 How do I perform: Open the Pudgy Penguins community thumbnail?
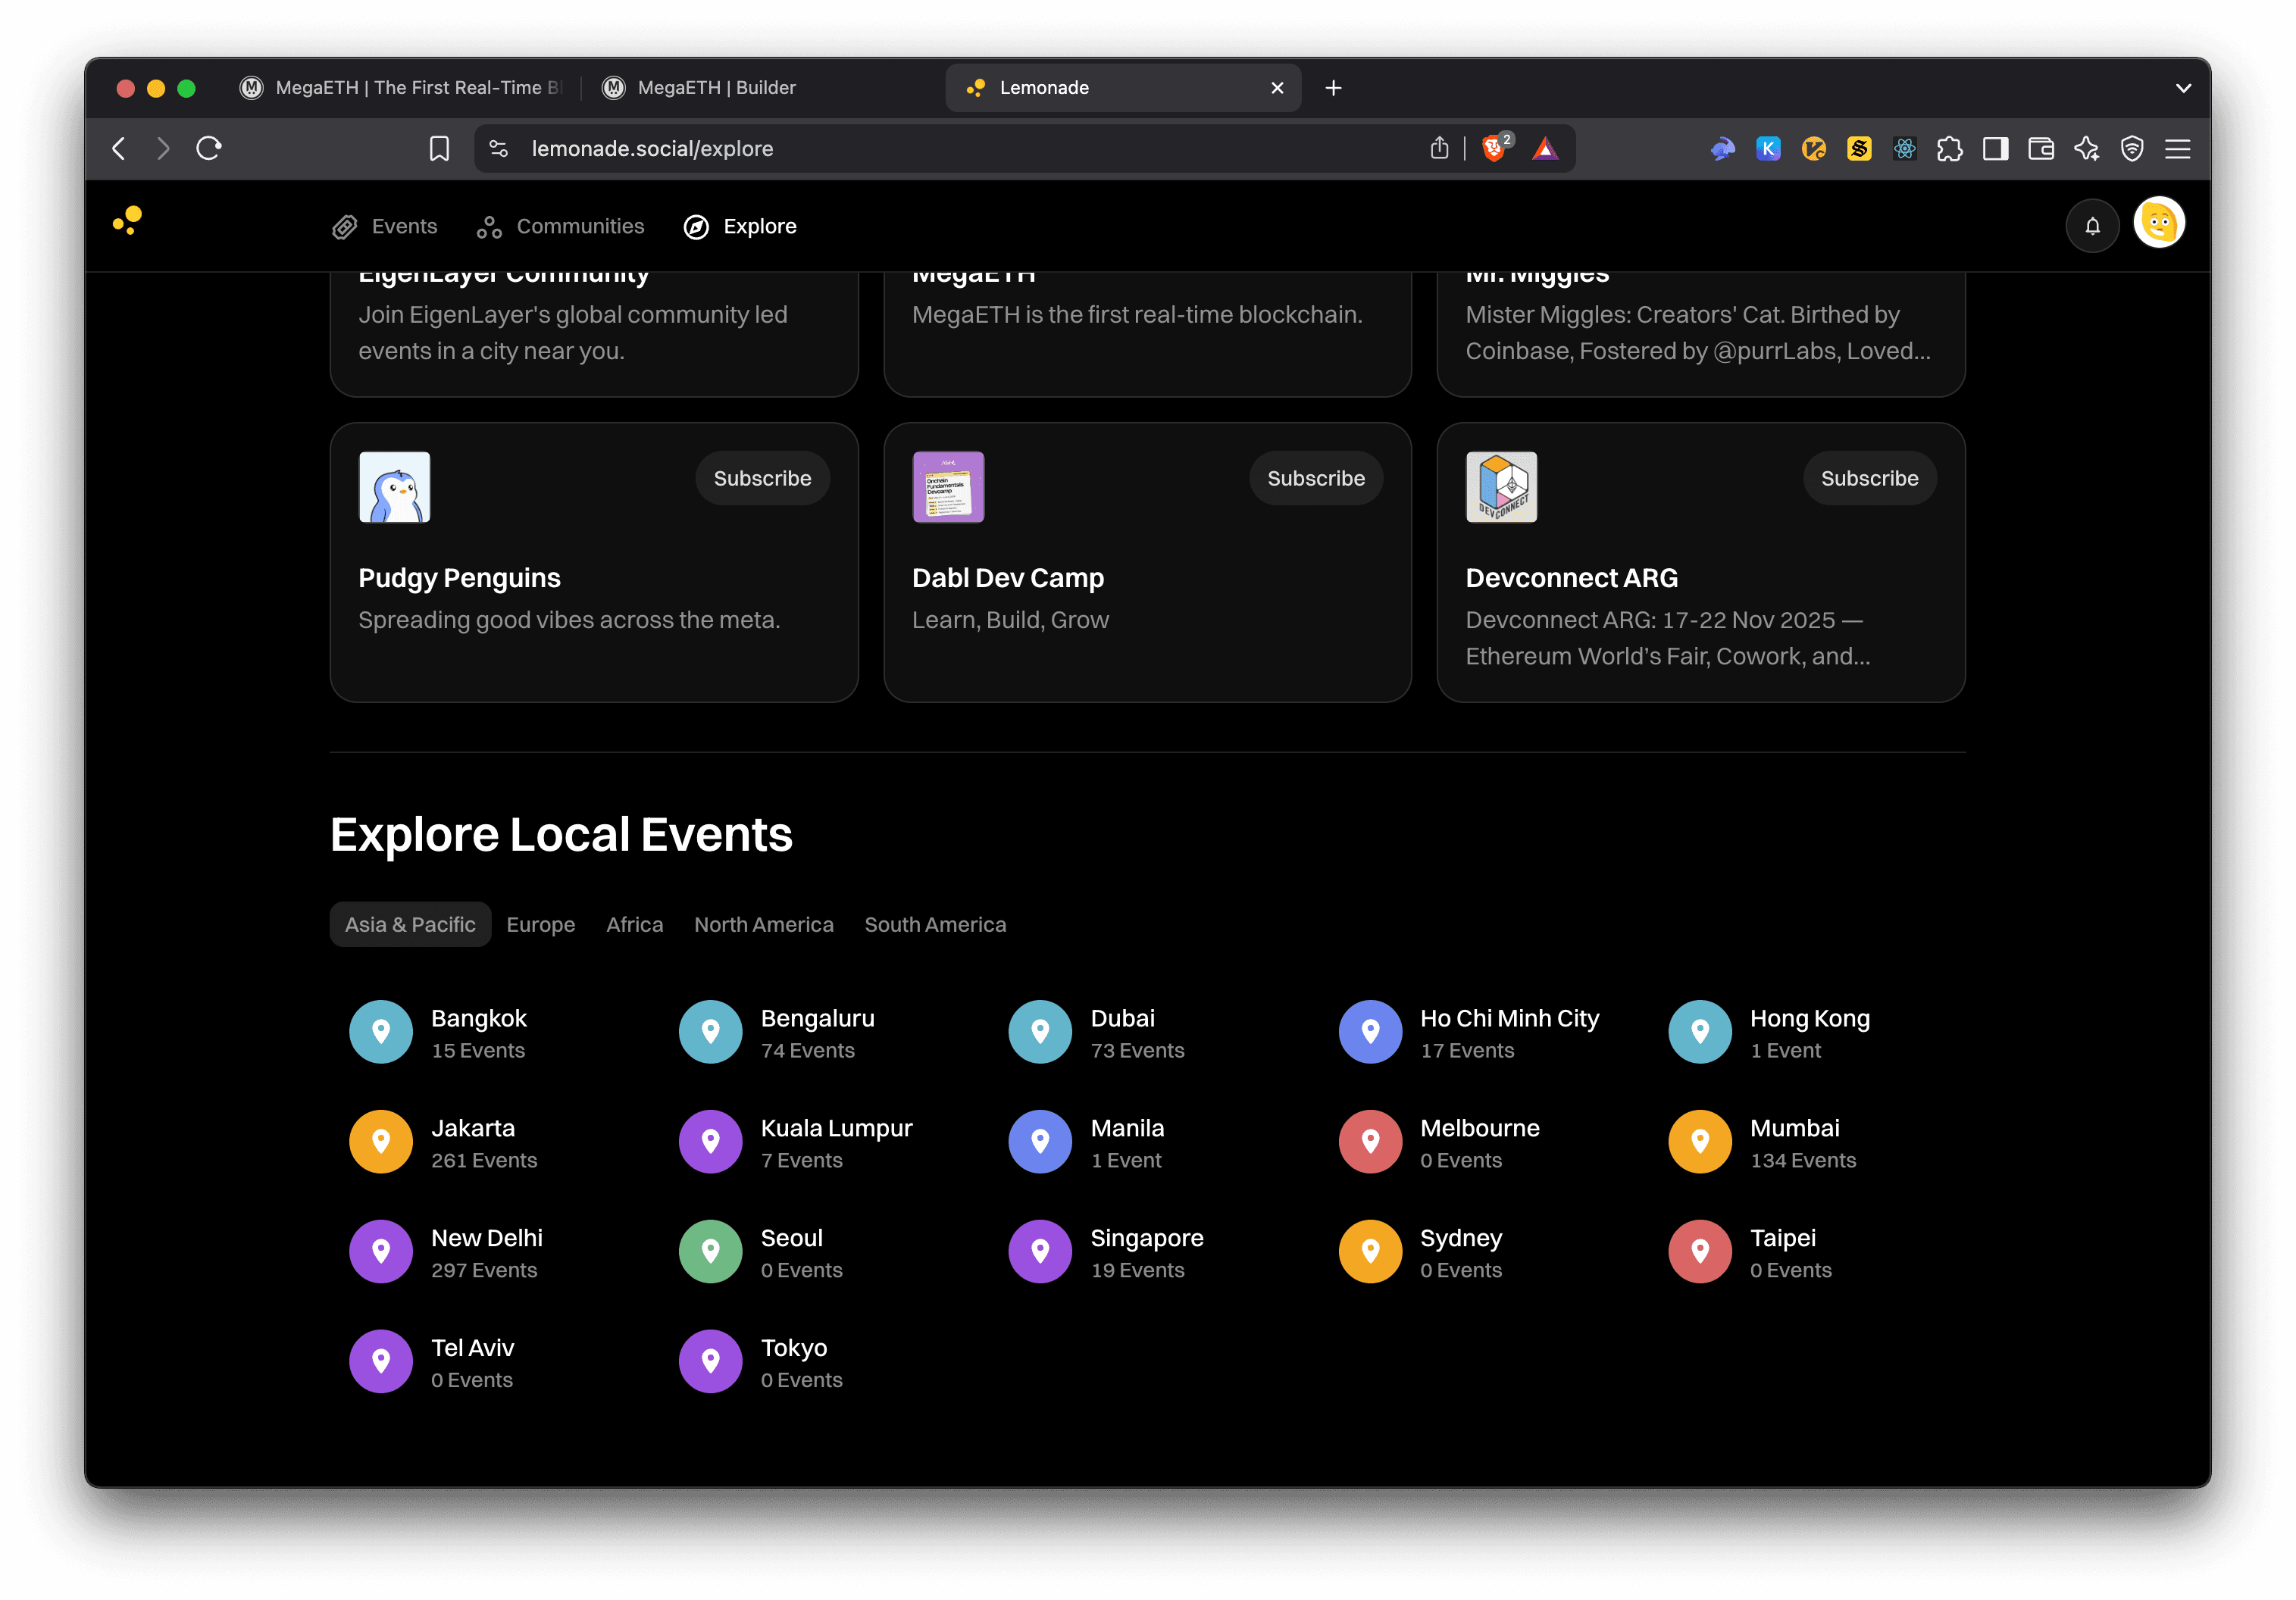coord(395,487)
